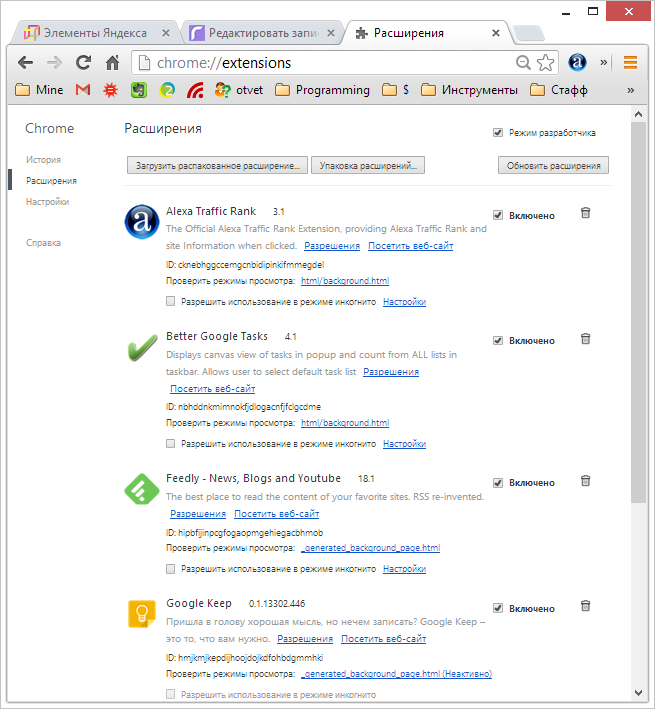This screenshot has height=709, width=655.
Task: Open the green circle '2' bookmark
Action: 167,90
